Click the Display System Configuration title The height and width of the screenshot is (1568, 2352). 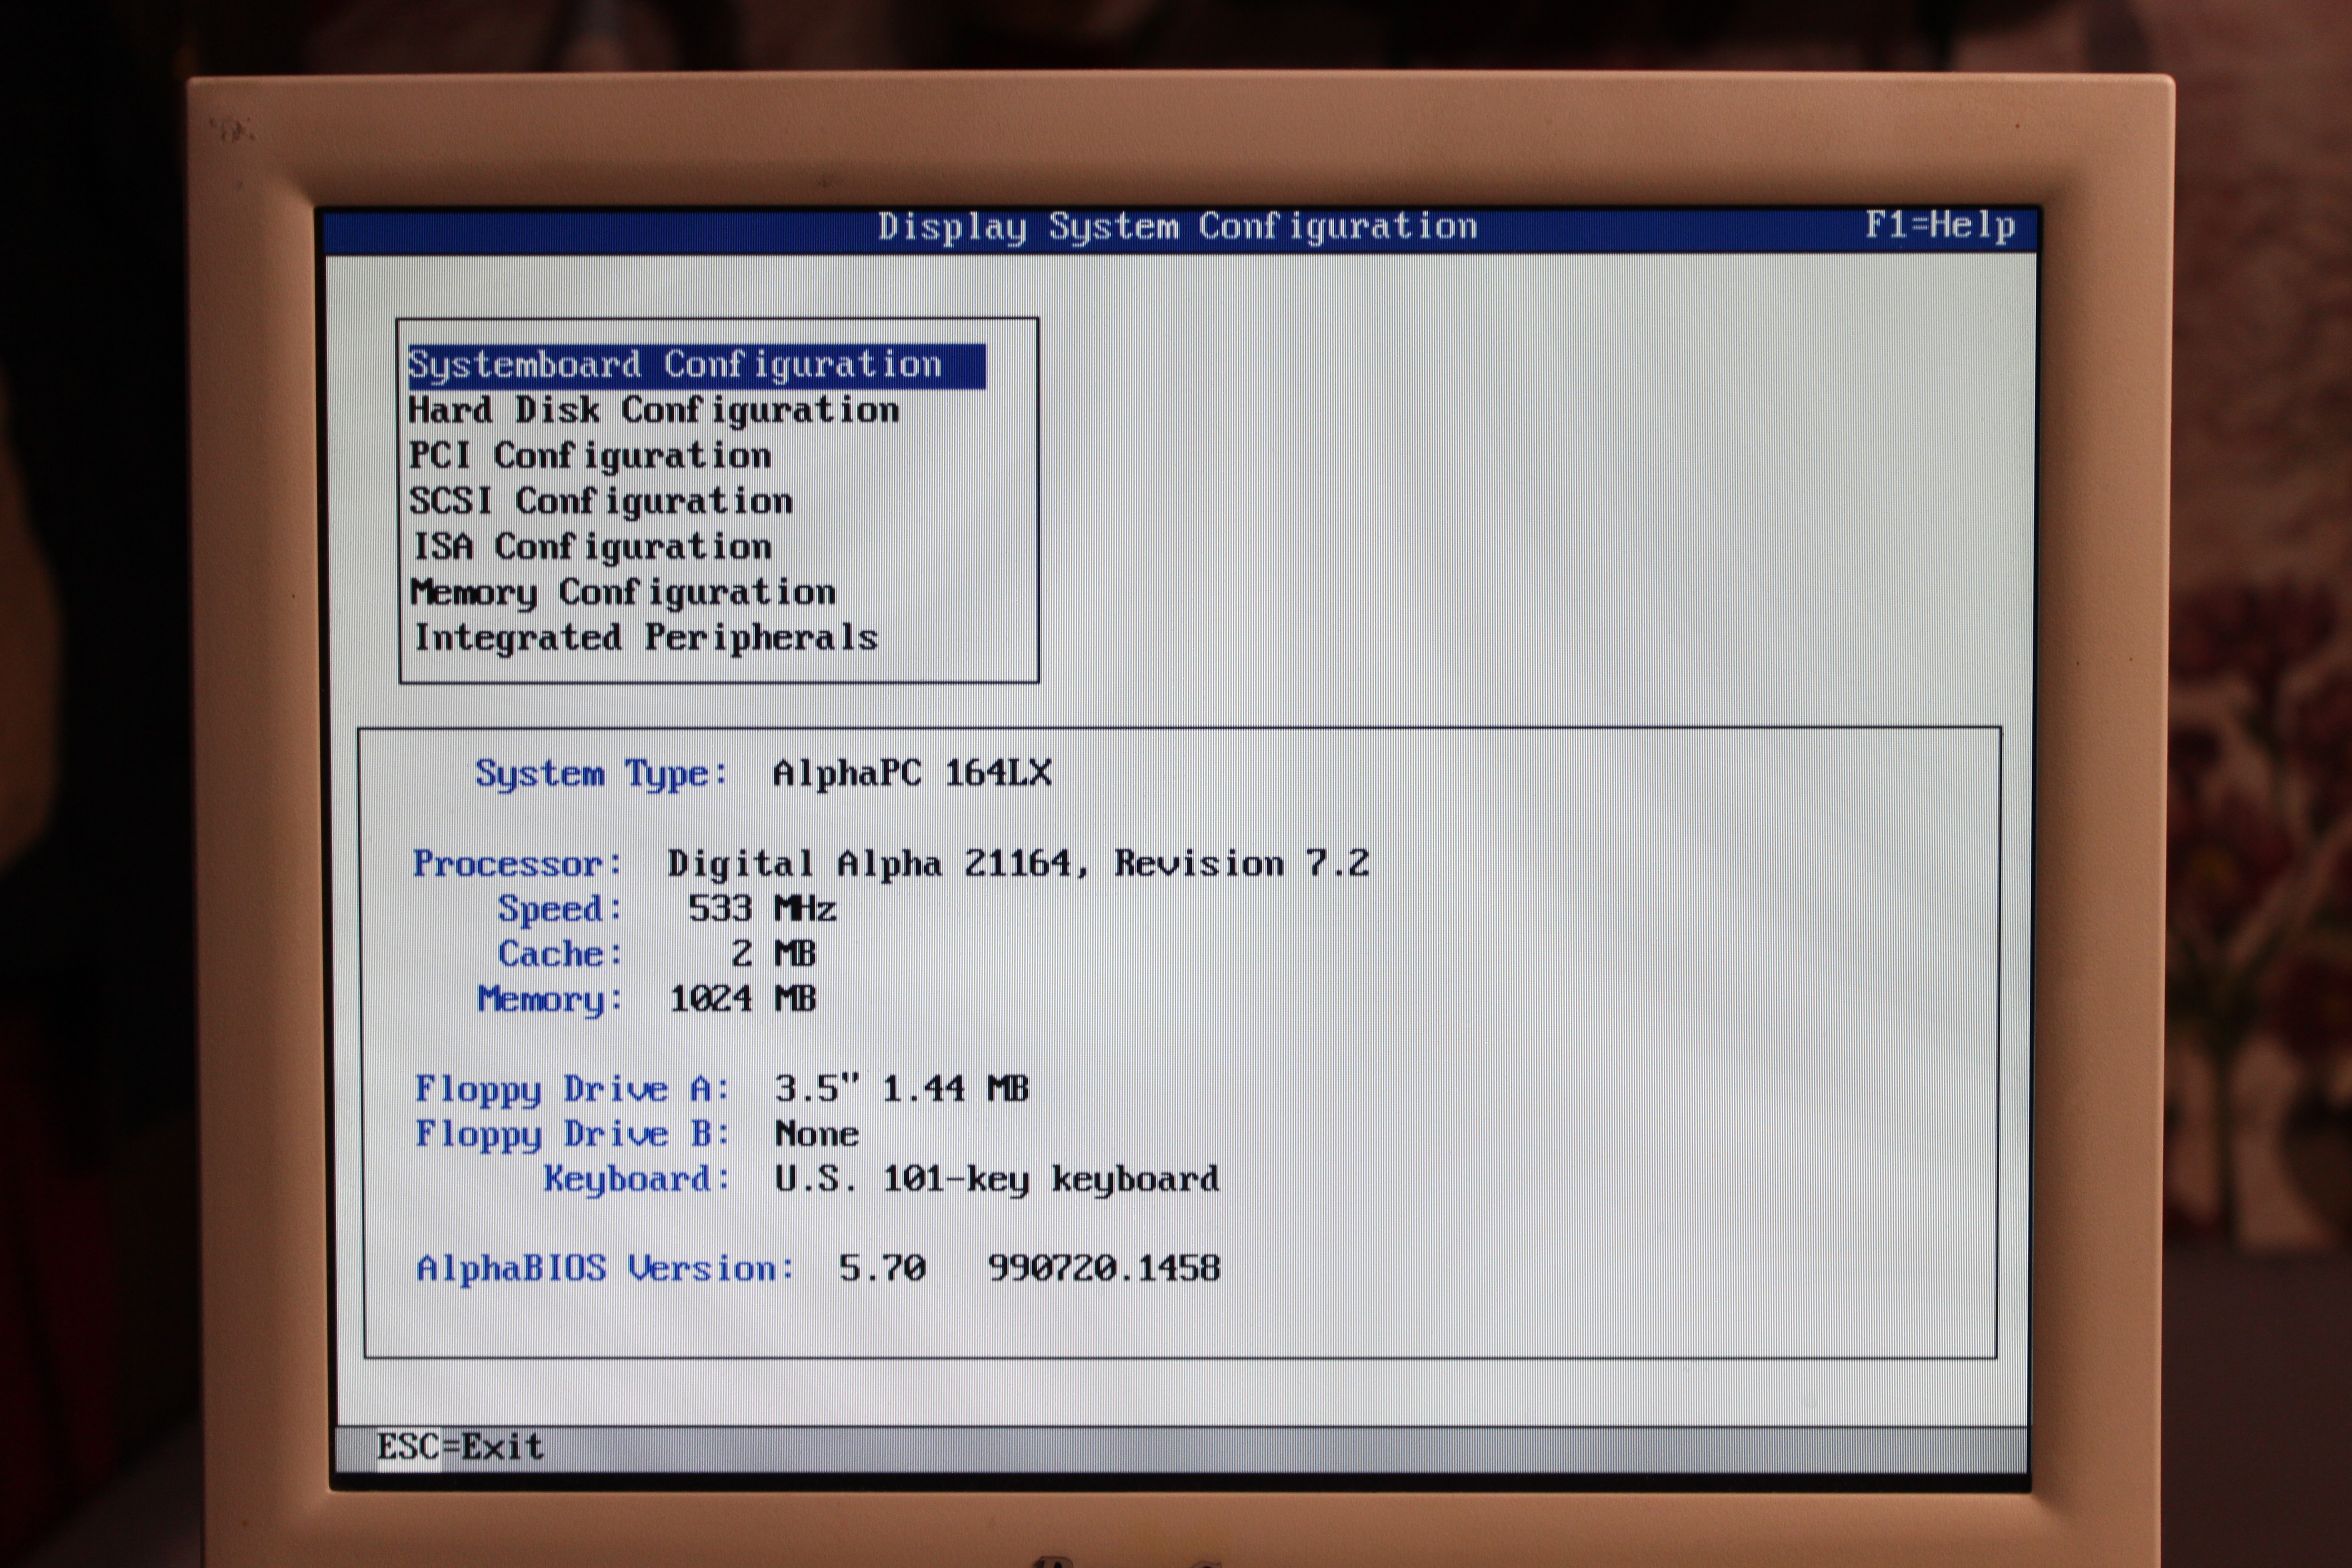coord(1177,227)
